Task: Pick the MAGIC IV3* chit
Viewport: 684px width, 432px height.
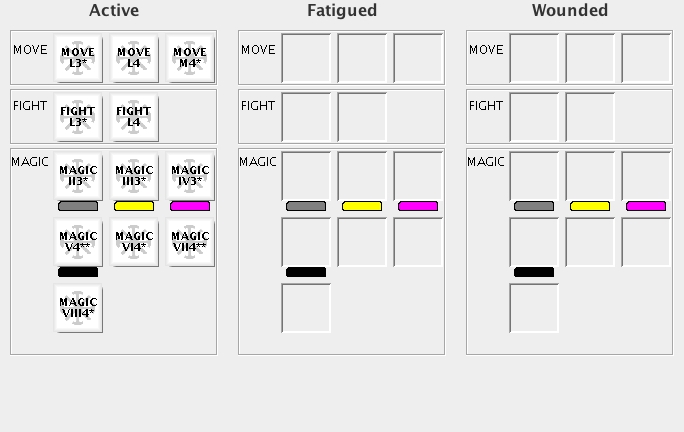Action: (x=190, y=176)
